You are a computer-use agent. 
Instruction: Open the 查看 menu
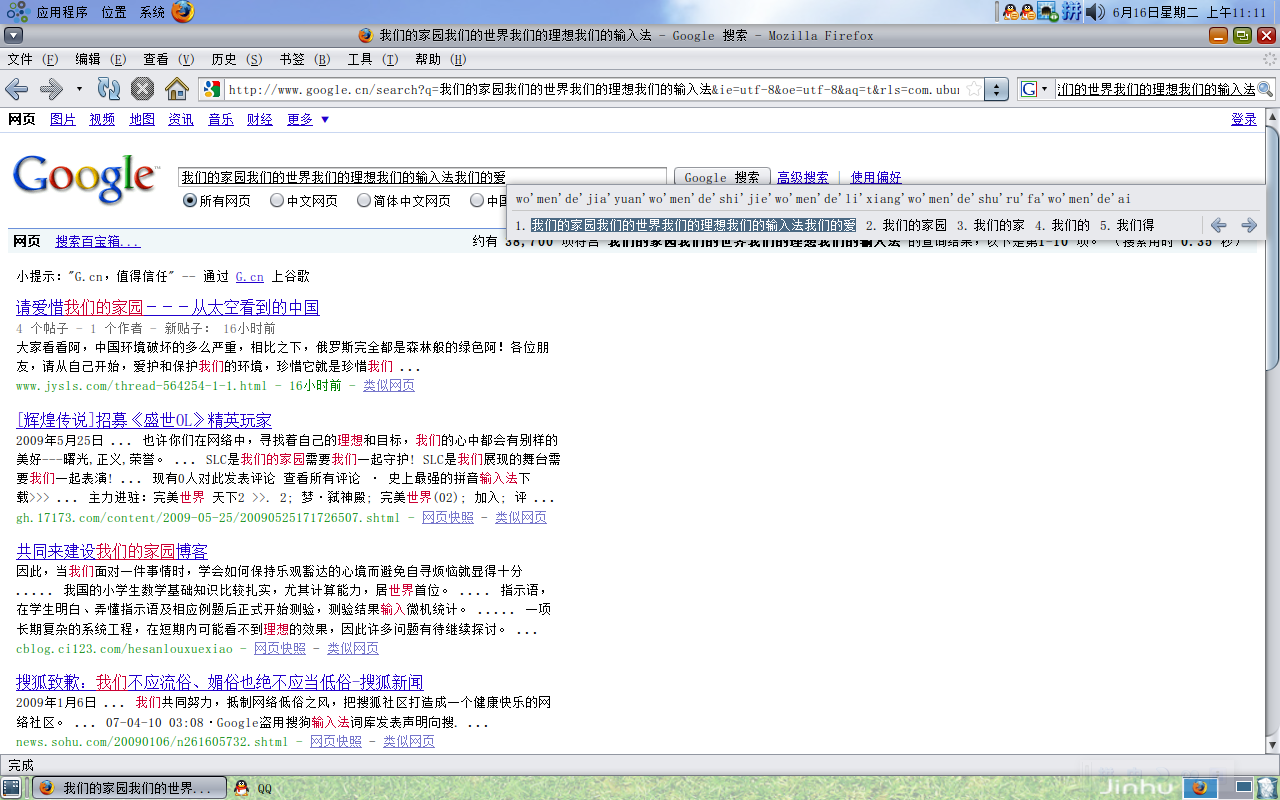tap(168, 59)
